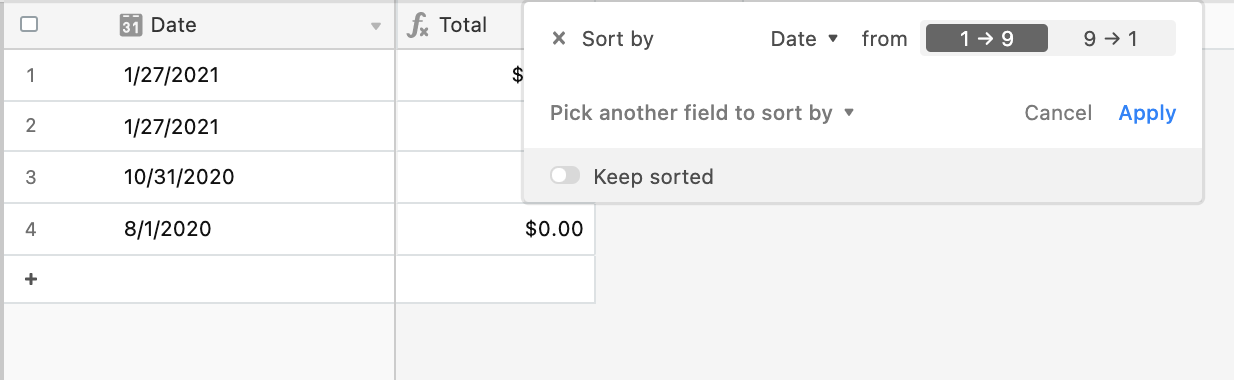This screenshot has width=1234, height=380.
Task: Click the formula fx icon in Total header
Action: 418,26
